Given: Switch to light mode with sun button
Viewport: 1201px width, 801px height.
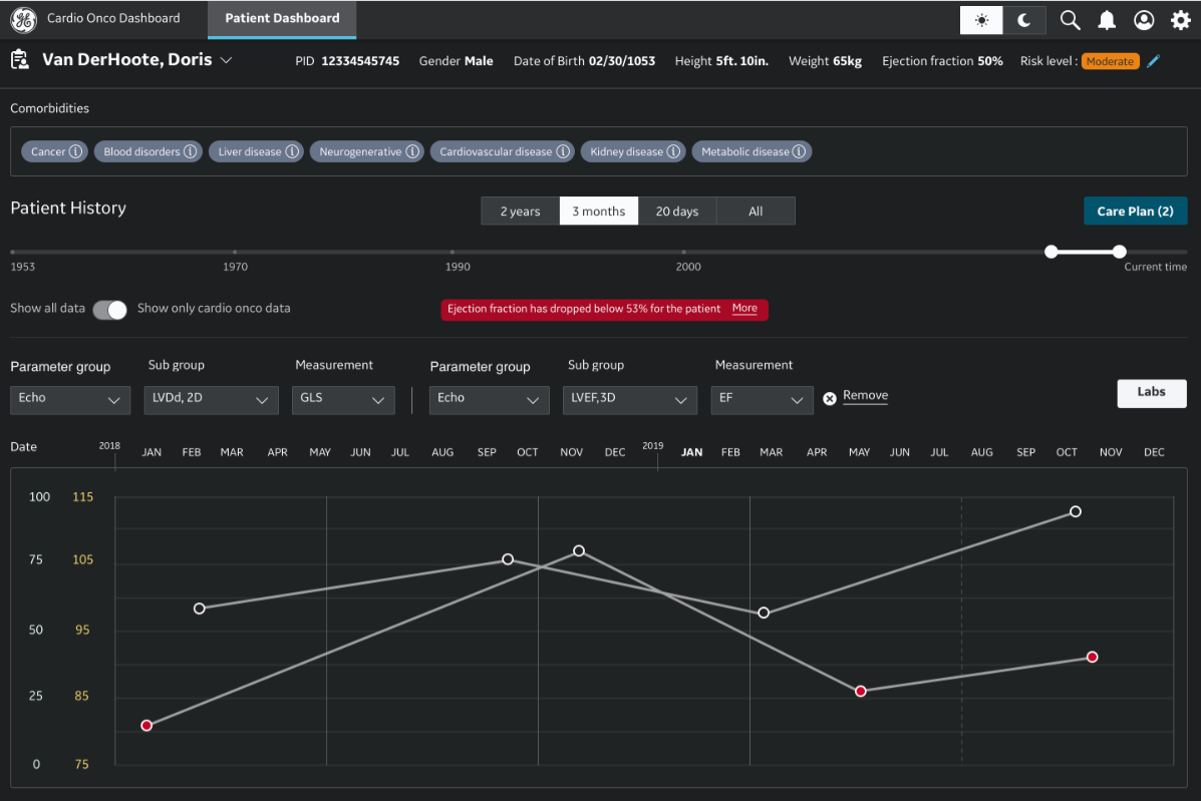Looking at the screenshot, I should coord(982,20).
